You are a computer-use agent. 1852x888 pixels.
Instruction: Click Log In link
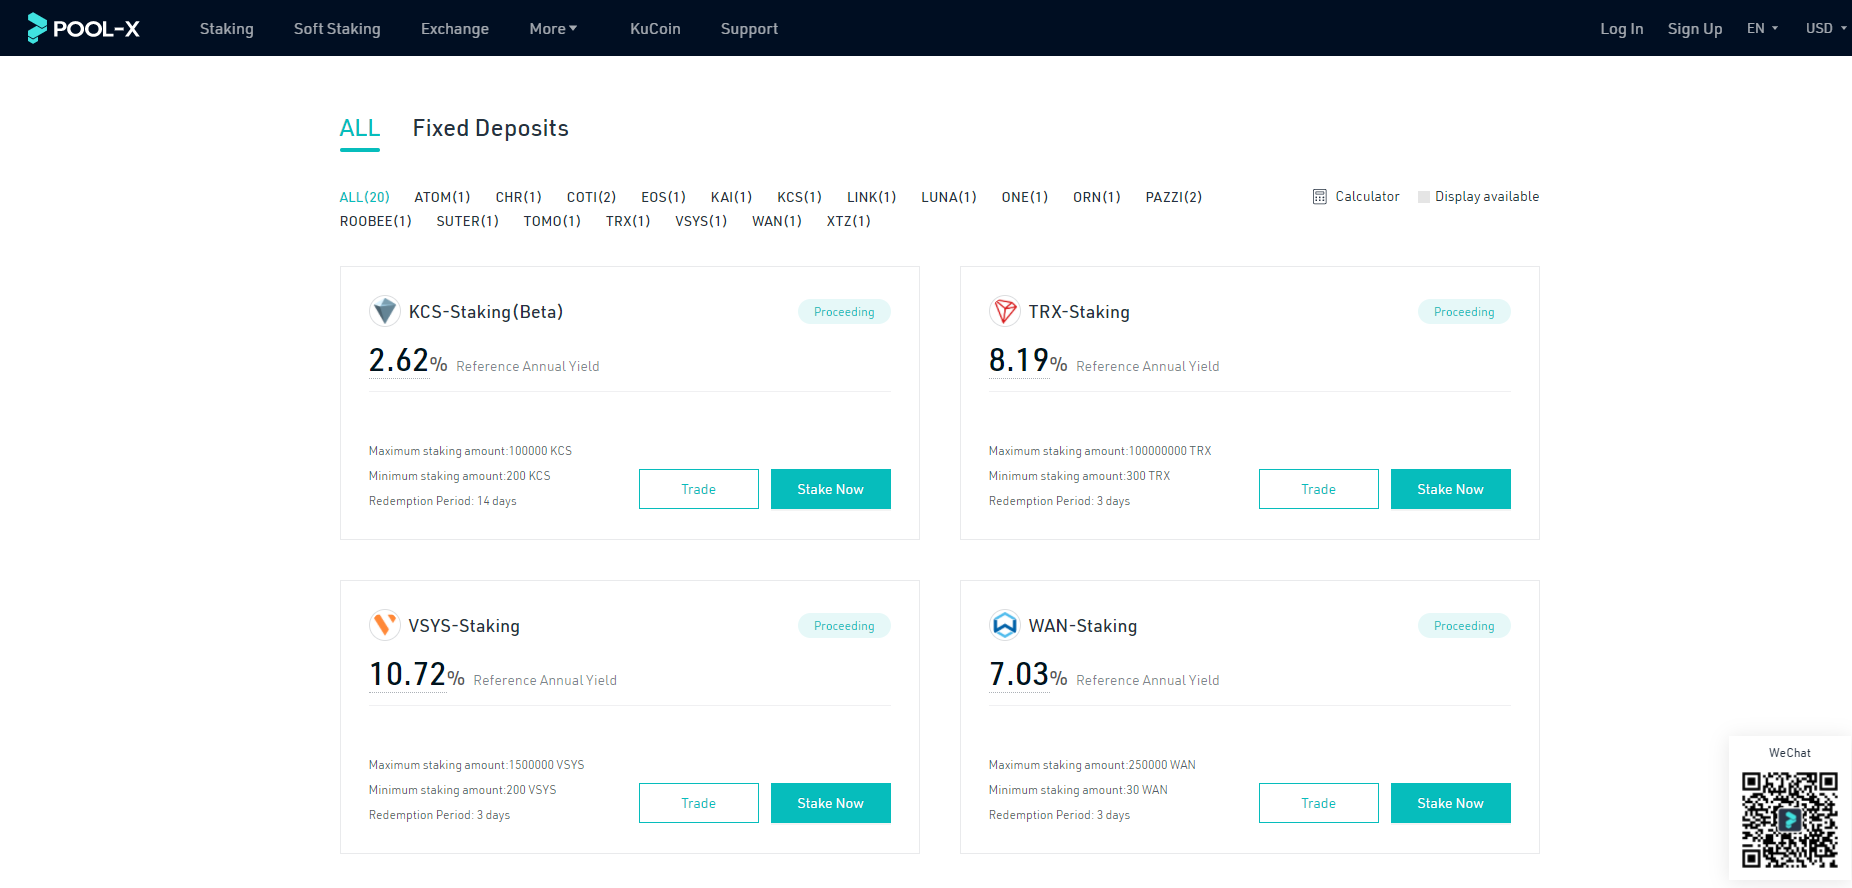1621,29
